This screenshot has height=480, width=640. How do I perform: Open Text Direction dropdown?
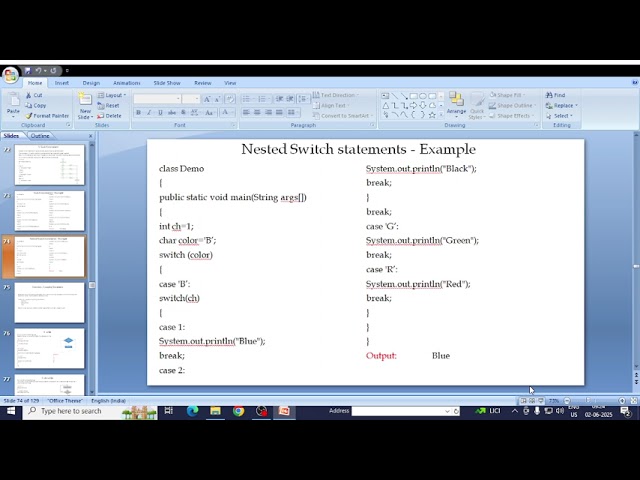pyautogui.click(x=336, y=95)
